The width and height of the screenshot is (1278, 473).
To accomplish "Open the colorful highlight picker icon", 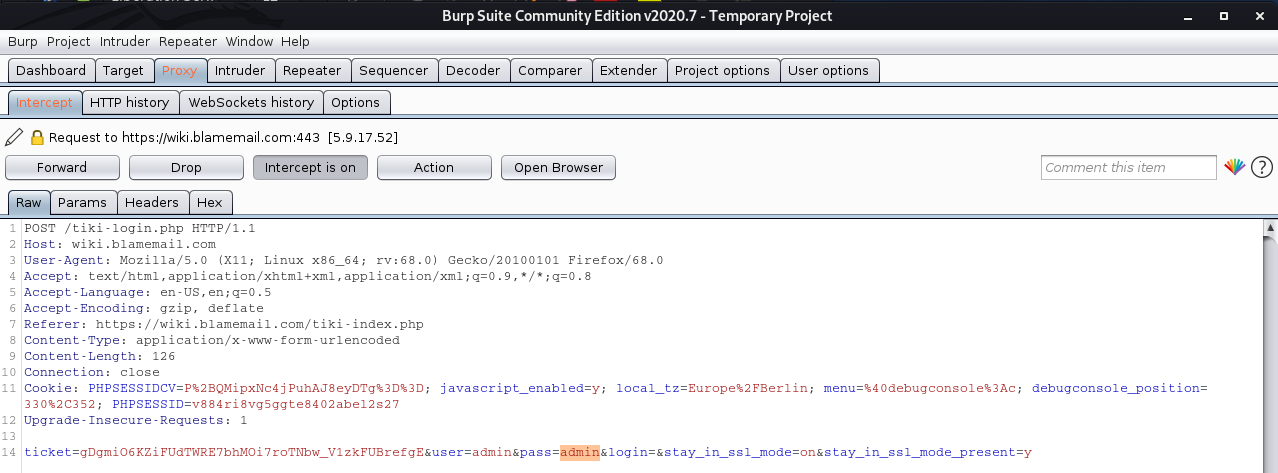I will (1235, 167).
